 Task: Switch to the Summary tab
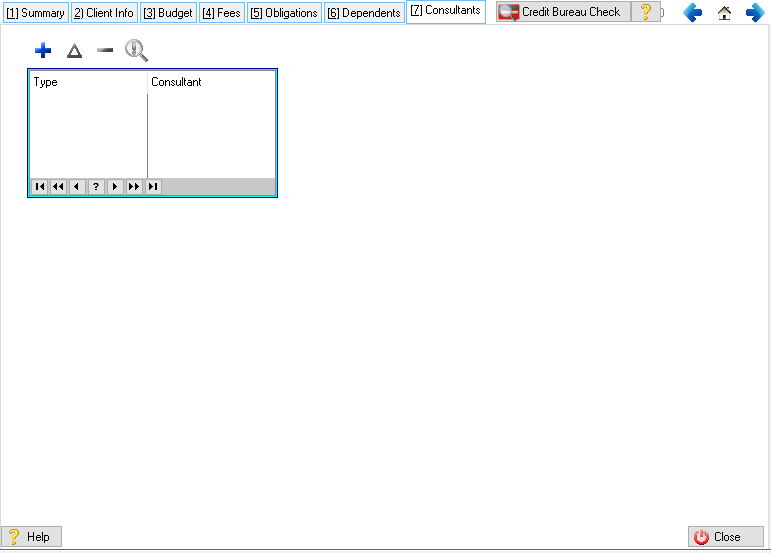click(x=35, y=13)
